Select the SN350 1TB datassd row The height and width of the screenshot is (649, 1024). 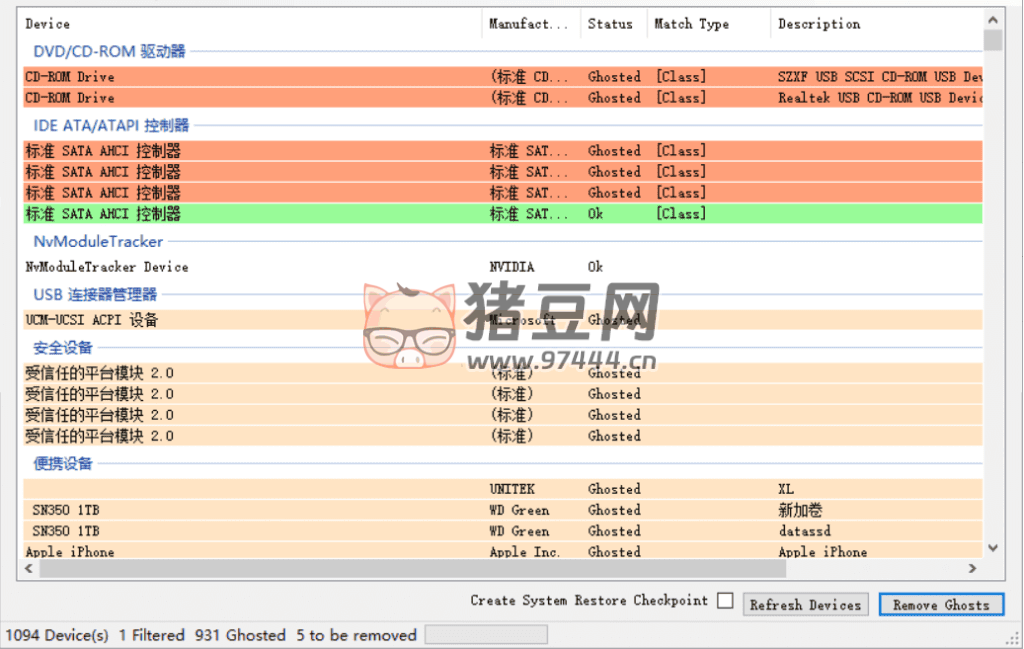(200, 530)
